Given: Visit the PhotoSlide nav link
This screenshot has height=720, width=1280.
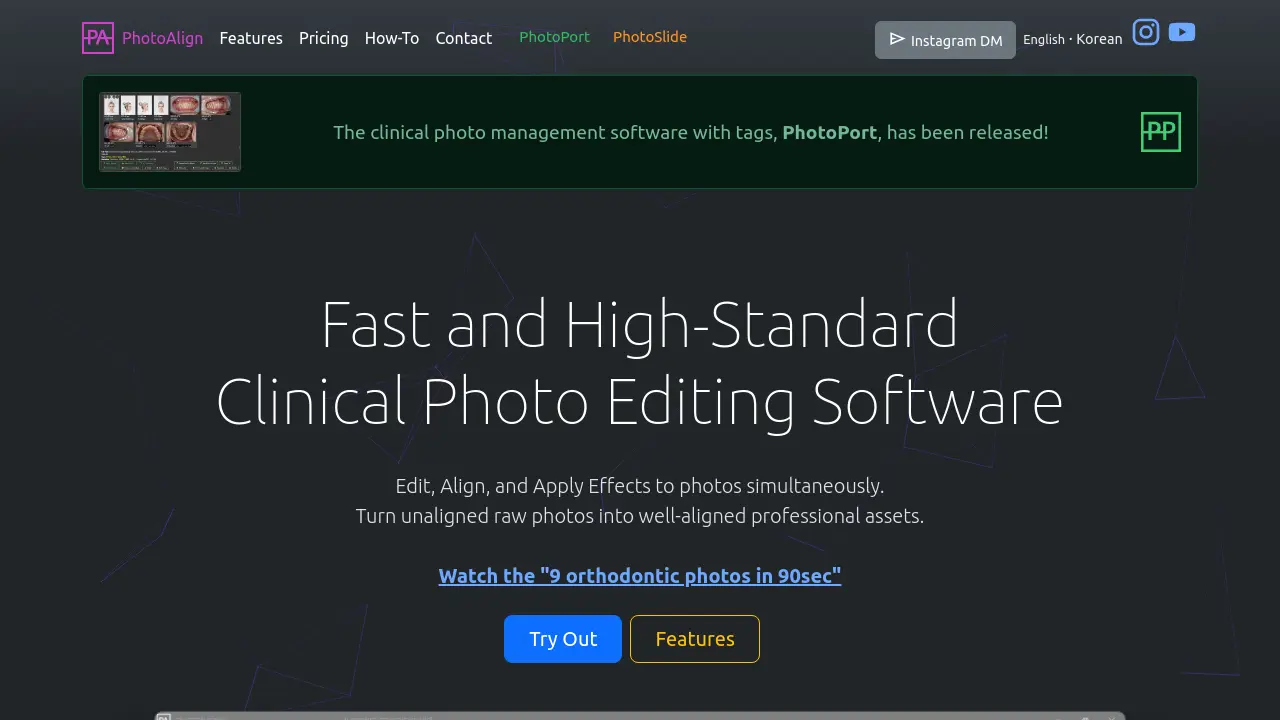Looking at the screenshot, I should (650, 37).
